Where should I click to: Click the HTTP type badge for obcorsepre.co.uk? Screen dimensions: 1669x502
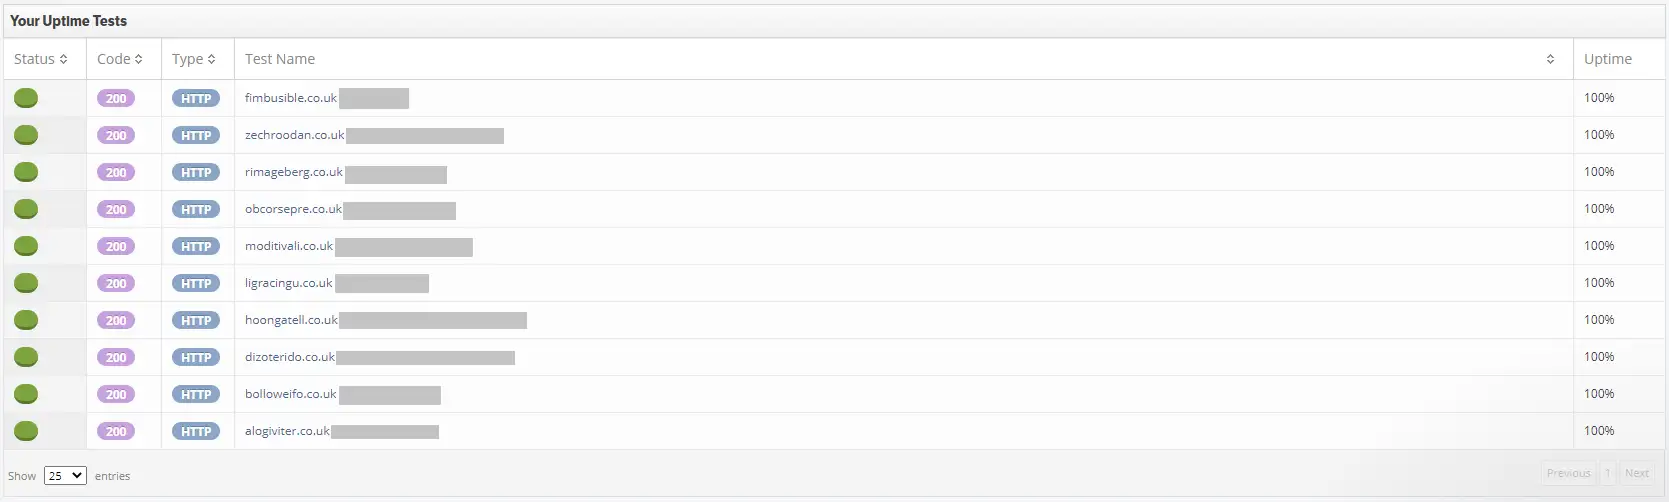point(196,209)
